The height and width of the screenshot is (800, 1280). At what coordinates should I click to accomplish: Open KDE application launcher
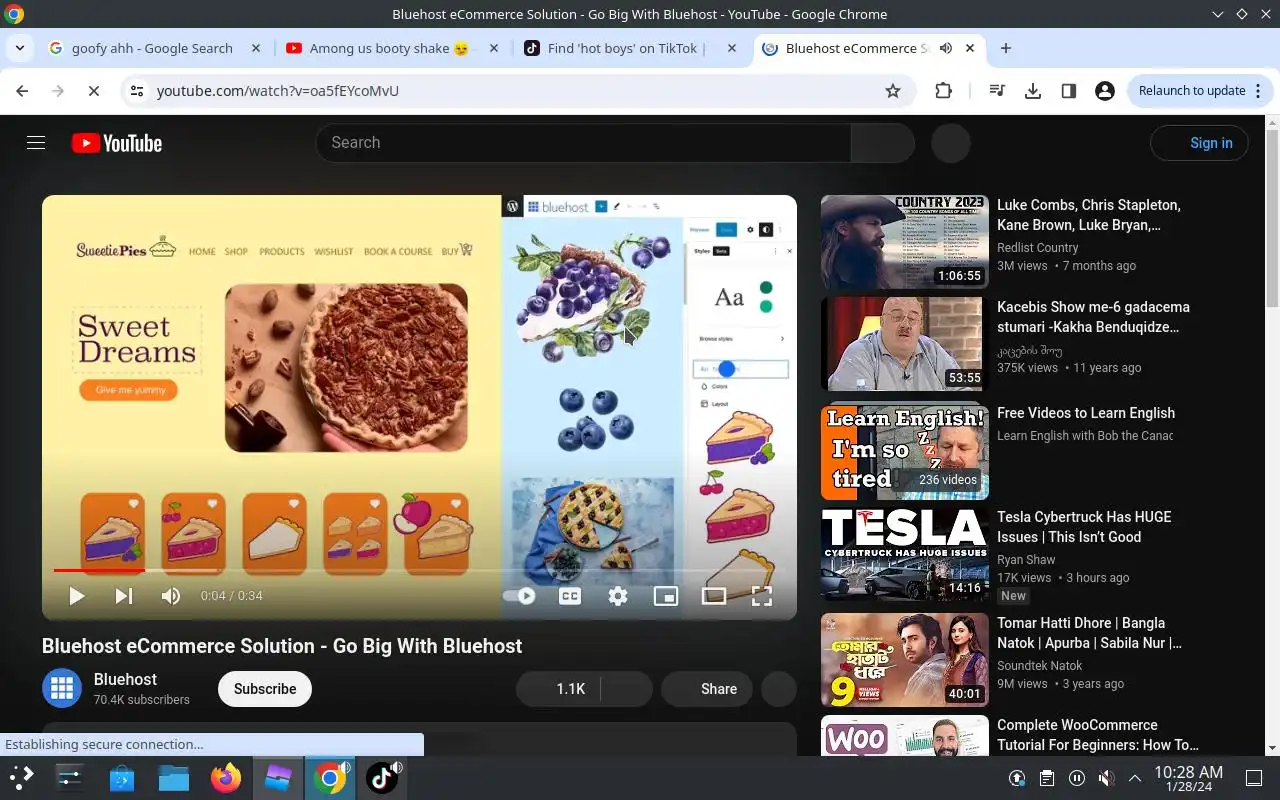pos(22,777)
